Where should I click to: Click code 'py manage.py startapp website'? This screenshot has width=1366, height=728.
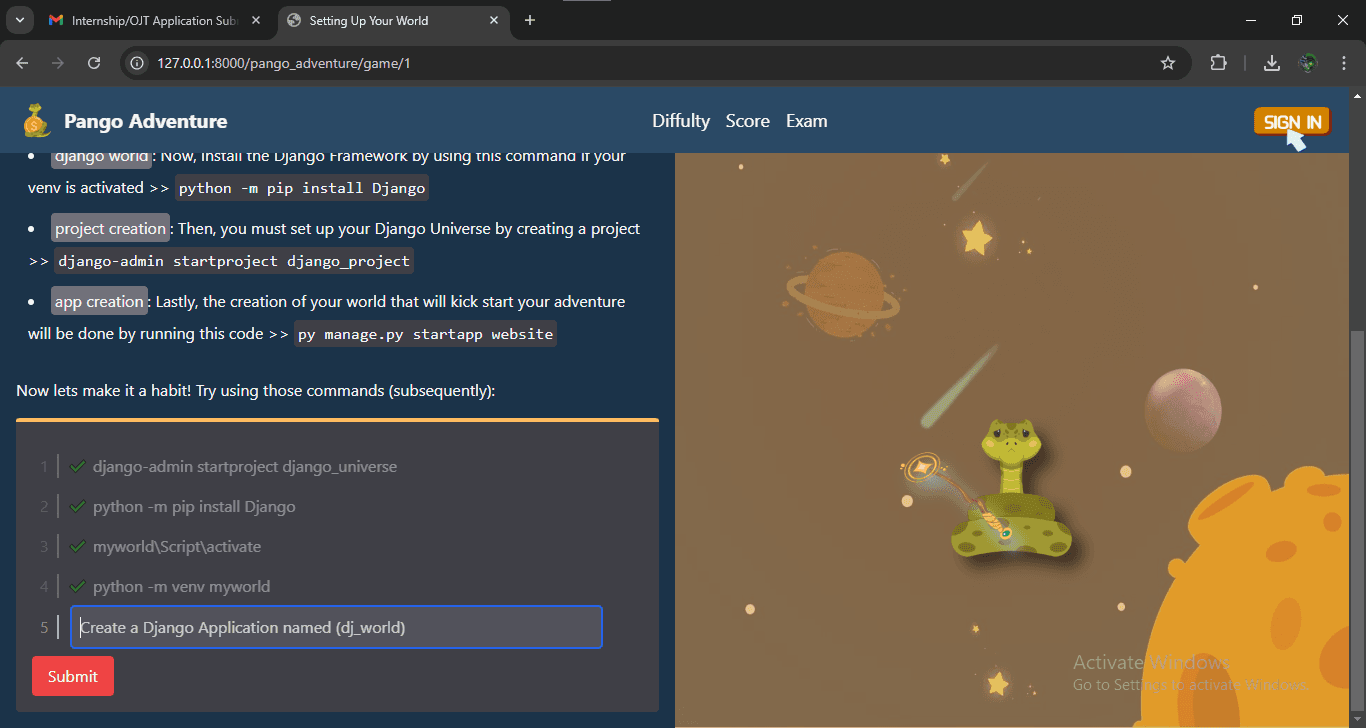click(425, 334)
